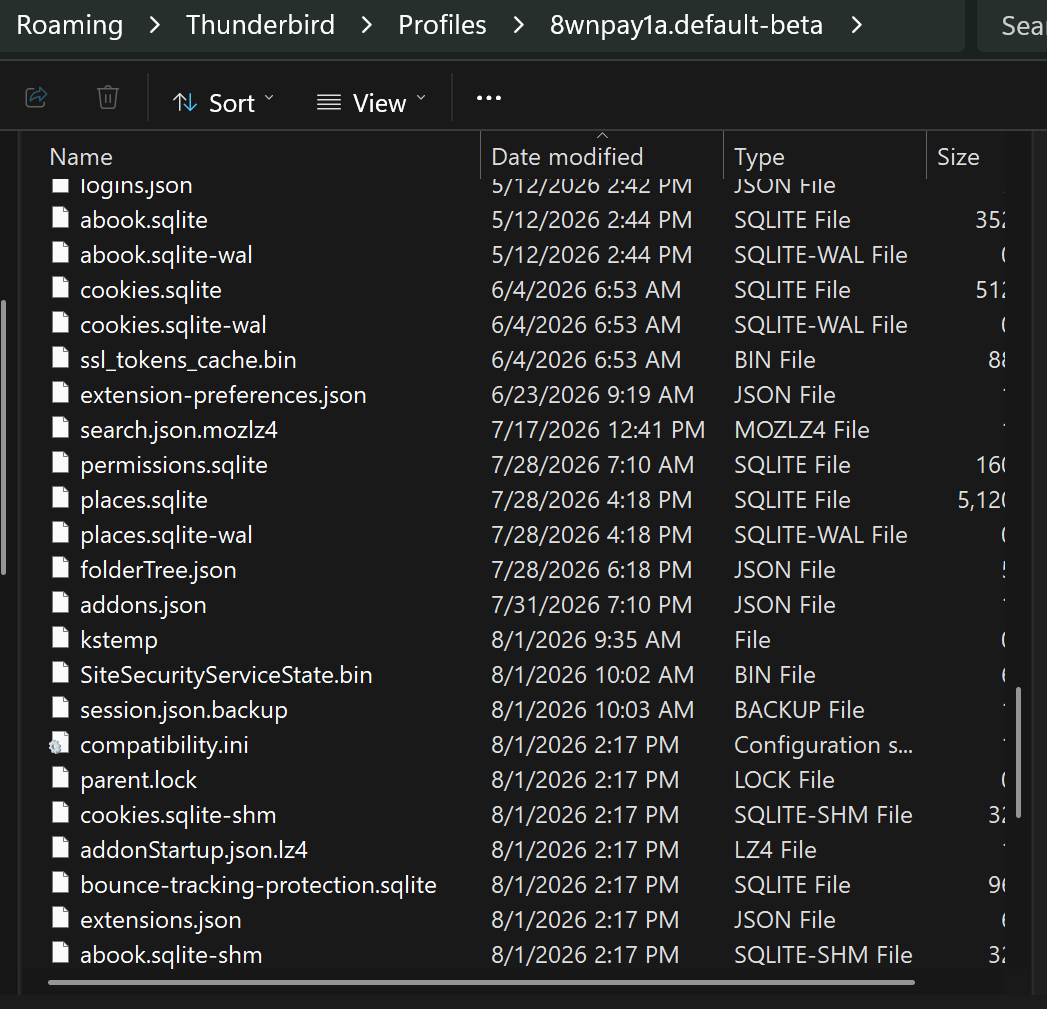Select the ssl_tokens_cache.bin file icon
This screenshot has height=1009, width=1047.
coord(61,359)
